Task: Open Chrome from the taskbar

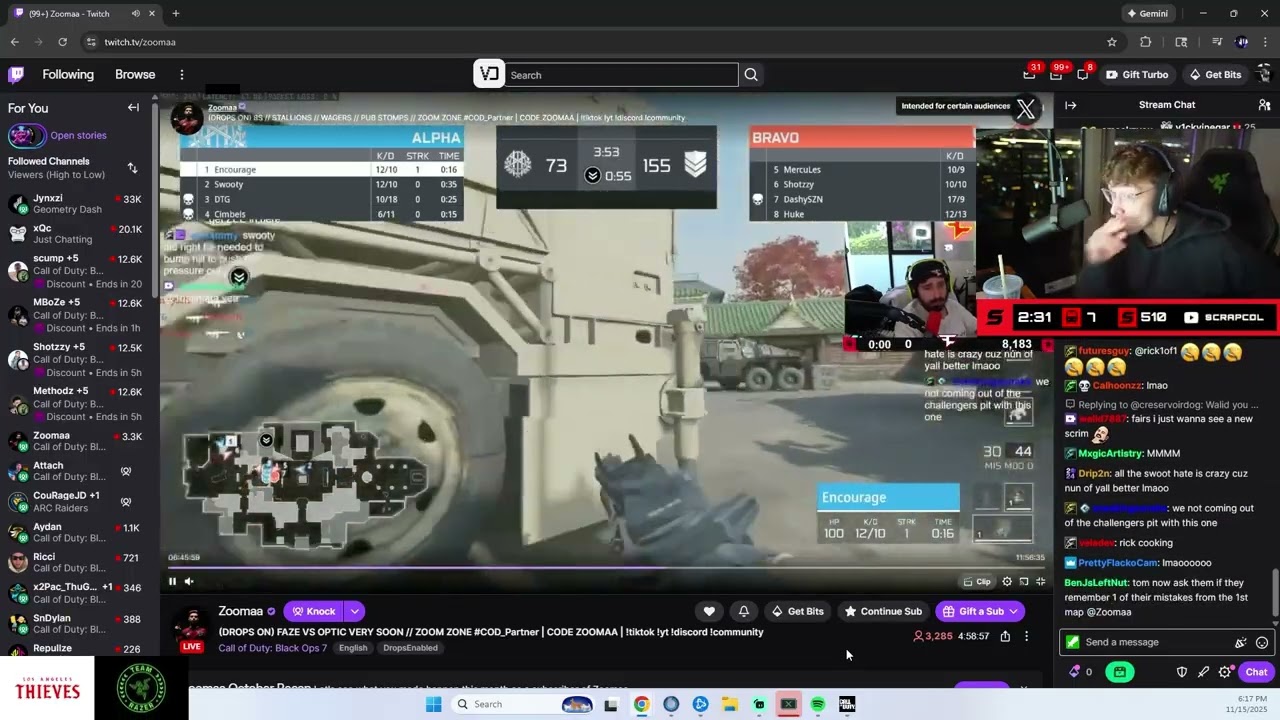Action: pyautogui.click(x=641, y=704)
